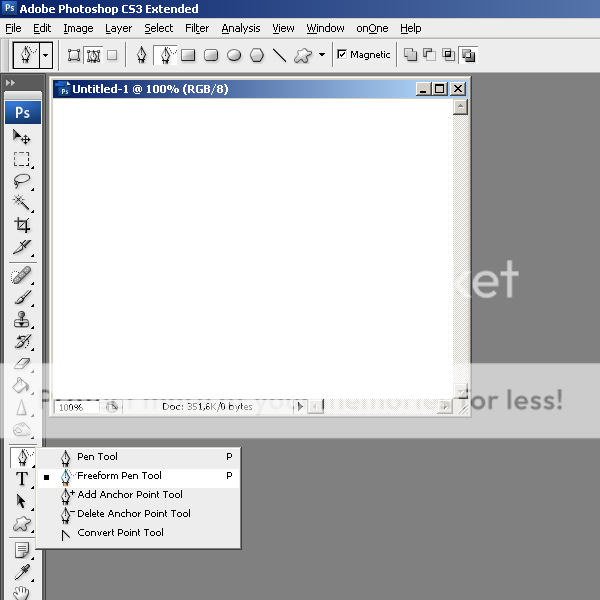Viewport: 600px width, 600px height.
Task: Click horizontal scrollbar left arrow
Action: (315, 407)
